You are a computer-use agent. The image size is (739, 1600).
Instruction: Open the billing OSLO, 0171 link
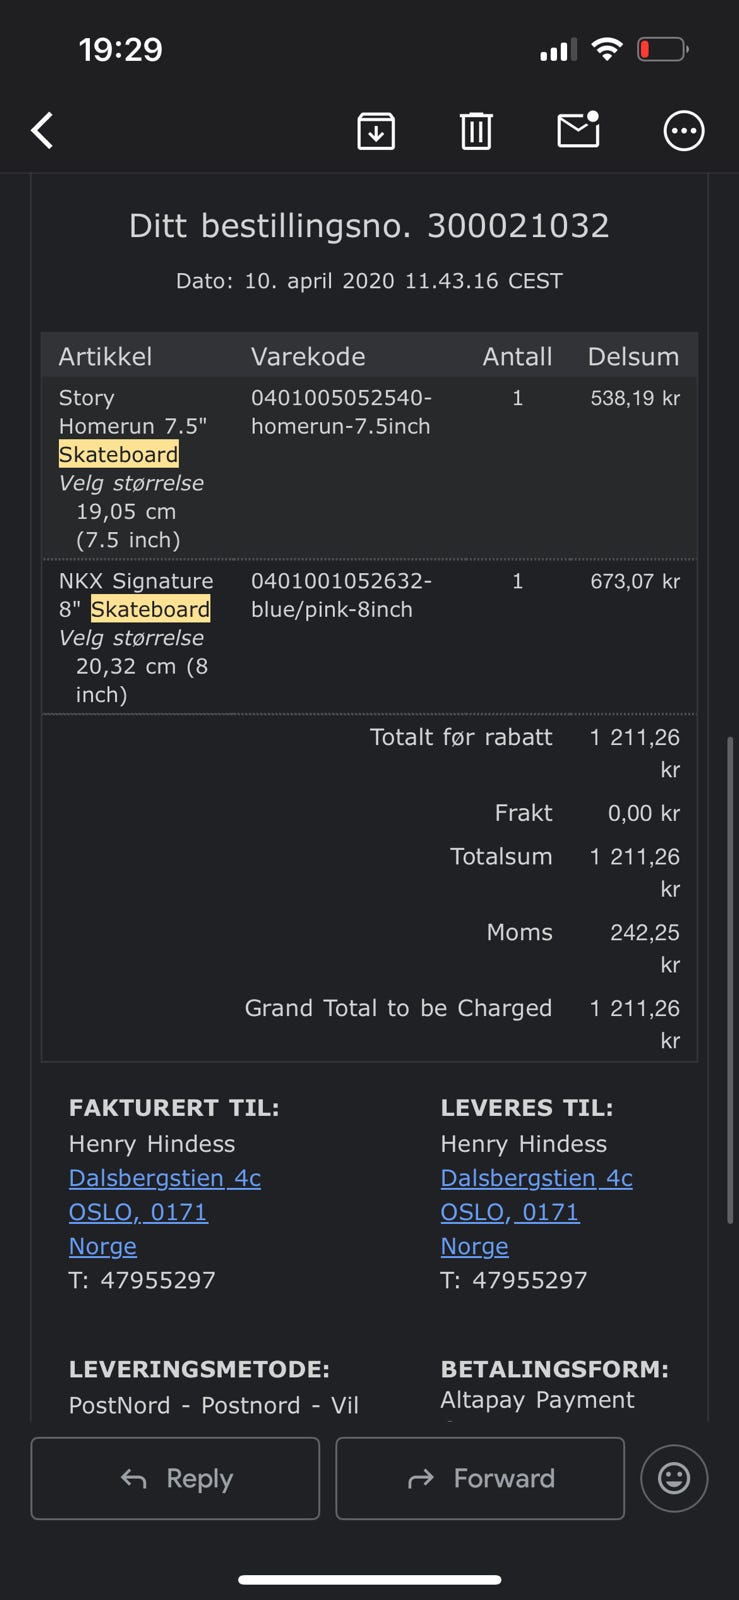click(x=138, y=1212)
